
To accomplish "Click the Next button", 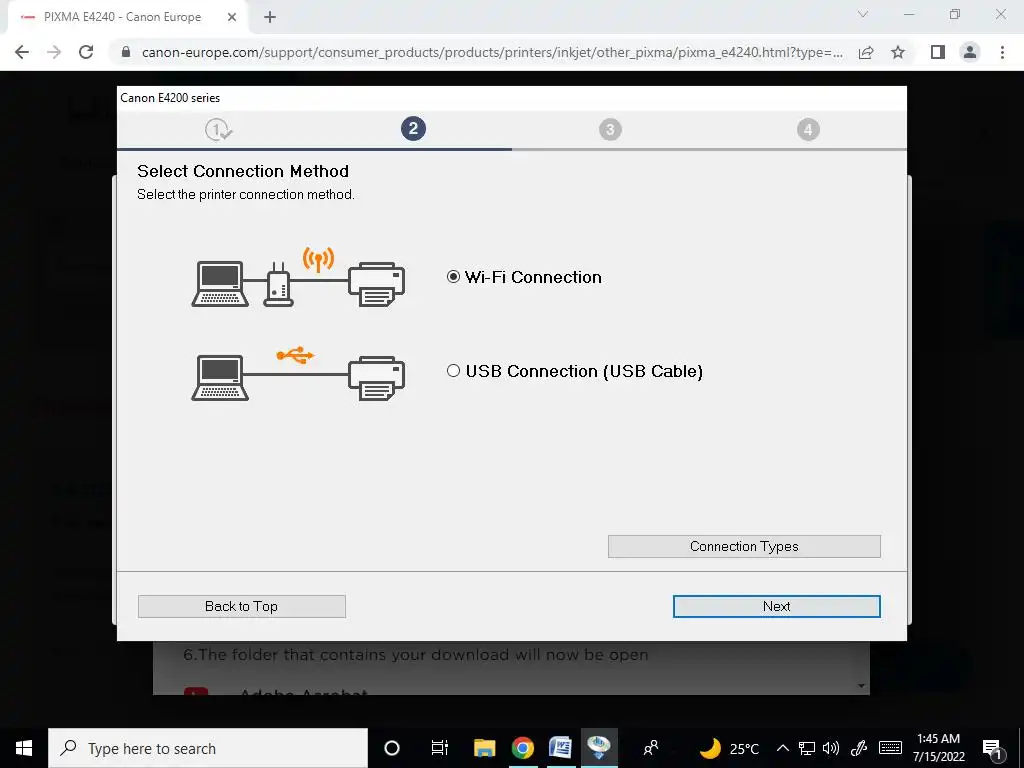I will [776, 606].
